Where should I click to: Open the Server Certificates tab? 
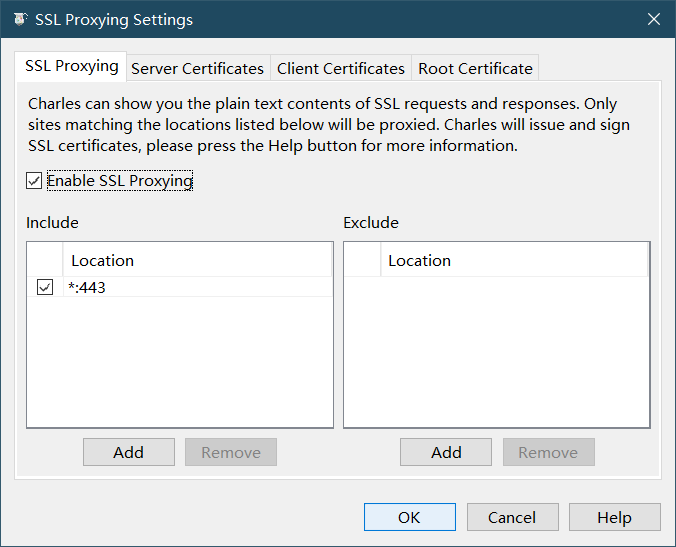click(x=197, y=68)
